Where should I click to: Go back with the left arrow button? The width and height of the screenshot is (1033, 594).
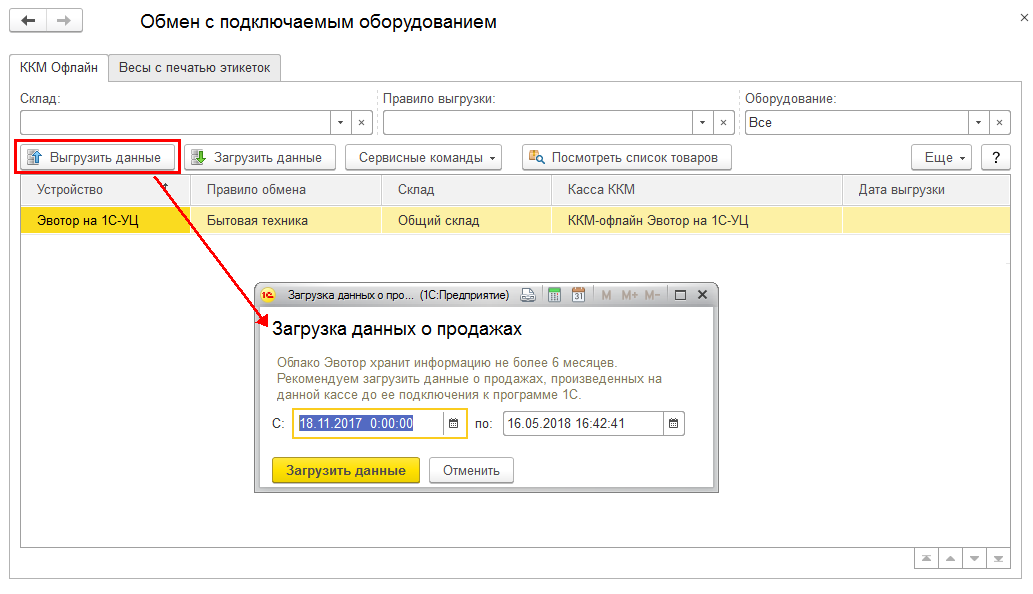click(x=28, y=20)
